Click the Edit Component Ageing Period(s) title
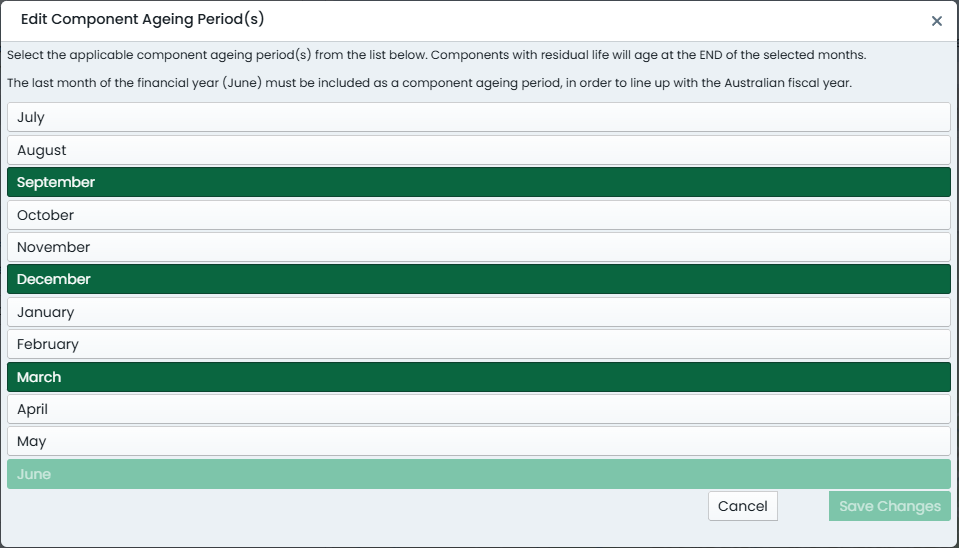The image size is (959, 548). click(143, 20)
